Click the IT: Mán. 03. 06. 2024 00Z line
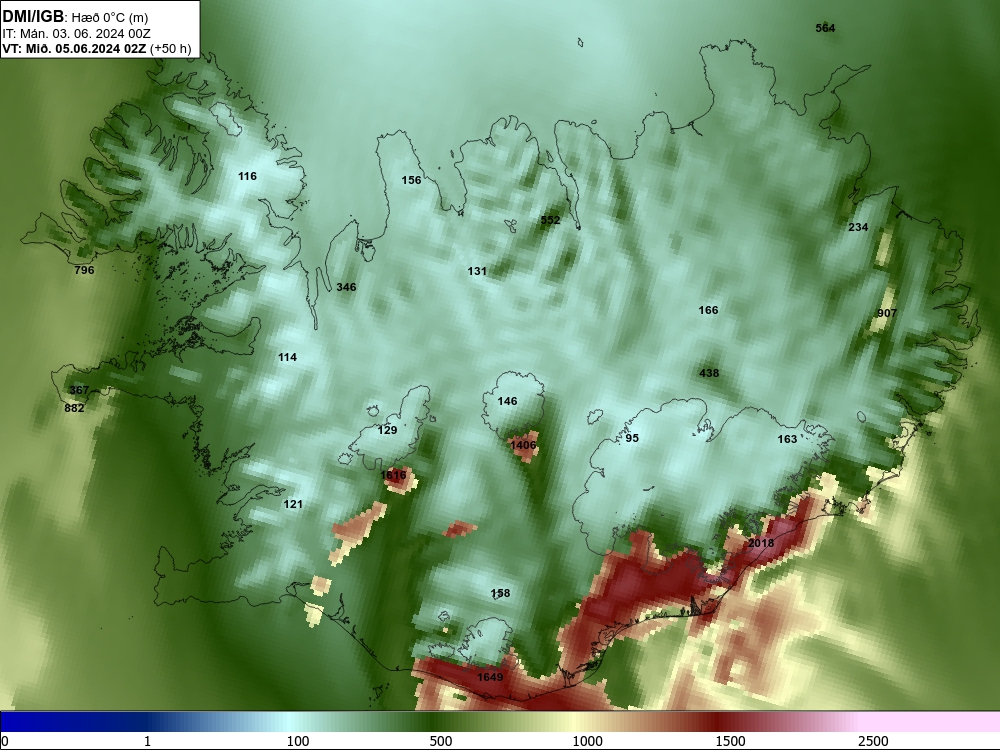Screen dimensions: 1000x750 point(77,34)
